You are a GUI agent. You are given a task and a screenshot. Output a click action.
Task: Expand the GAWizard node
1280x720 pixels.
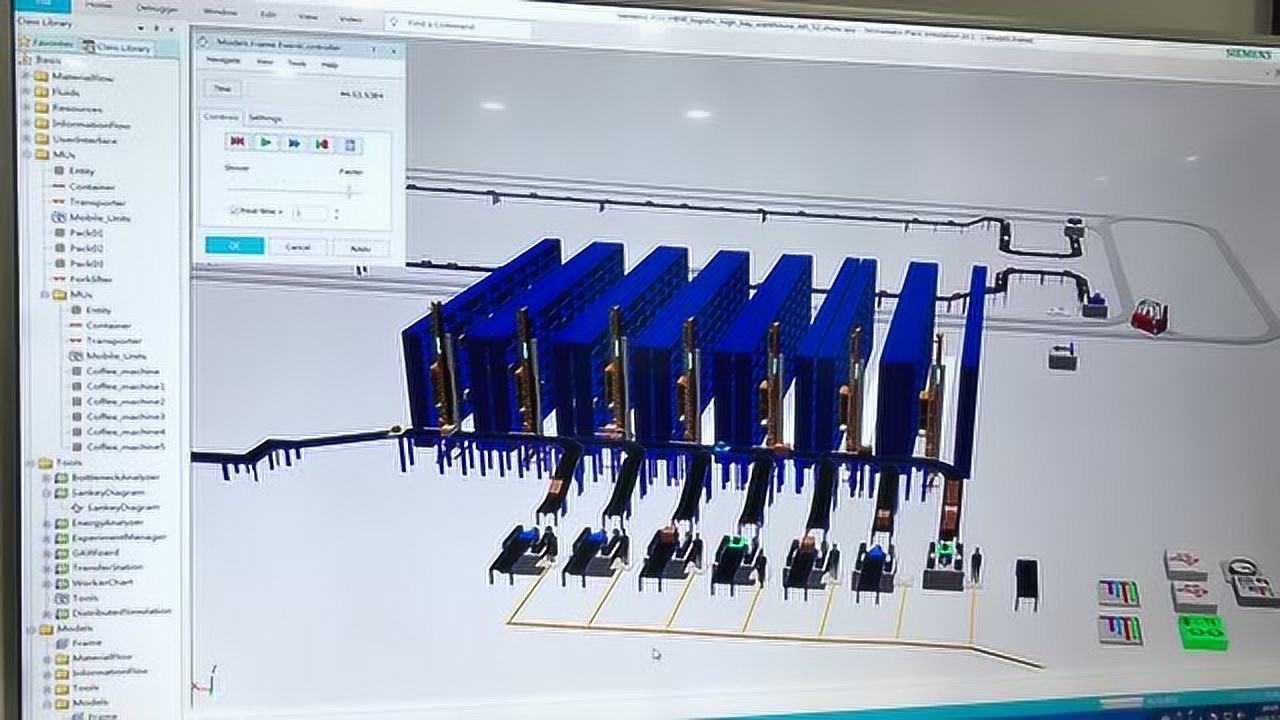tap(47, 552)
